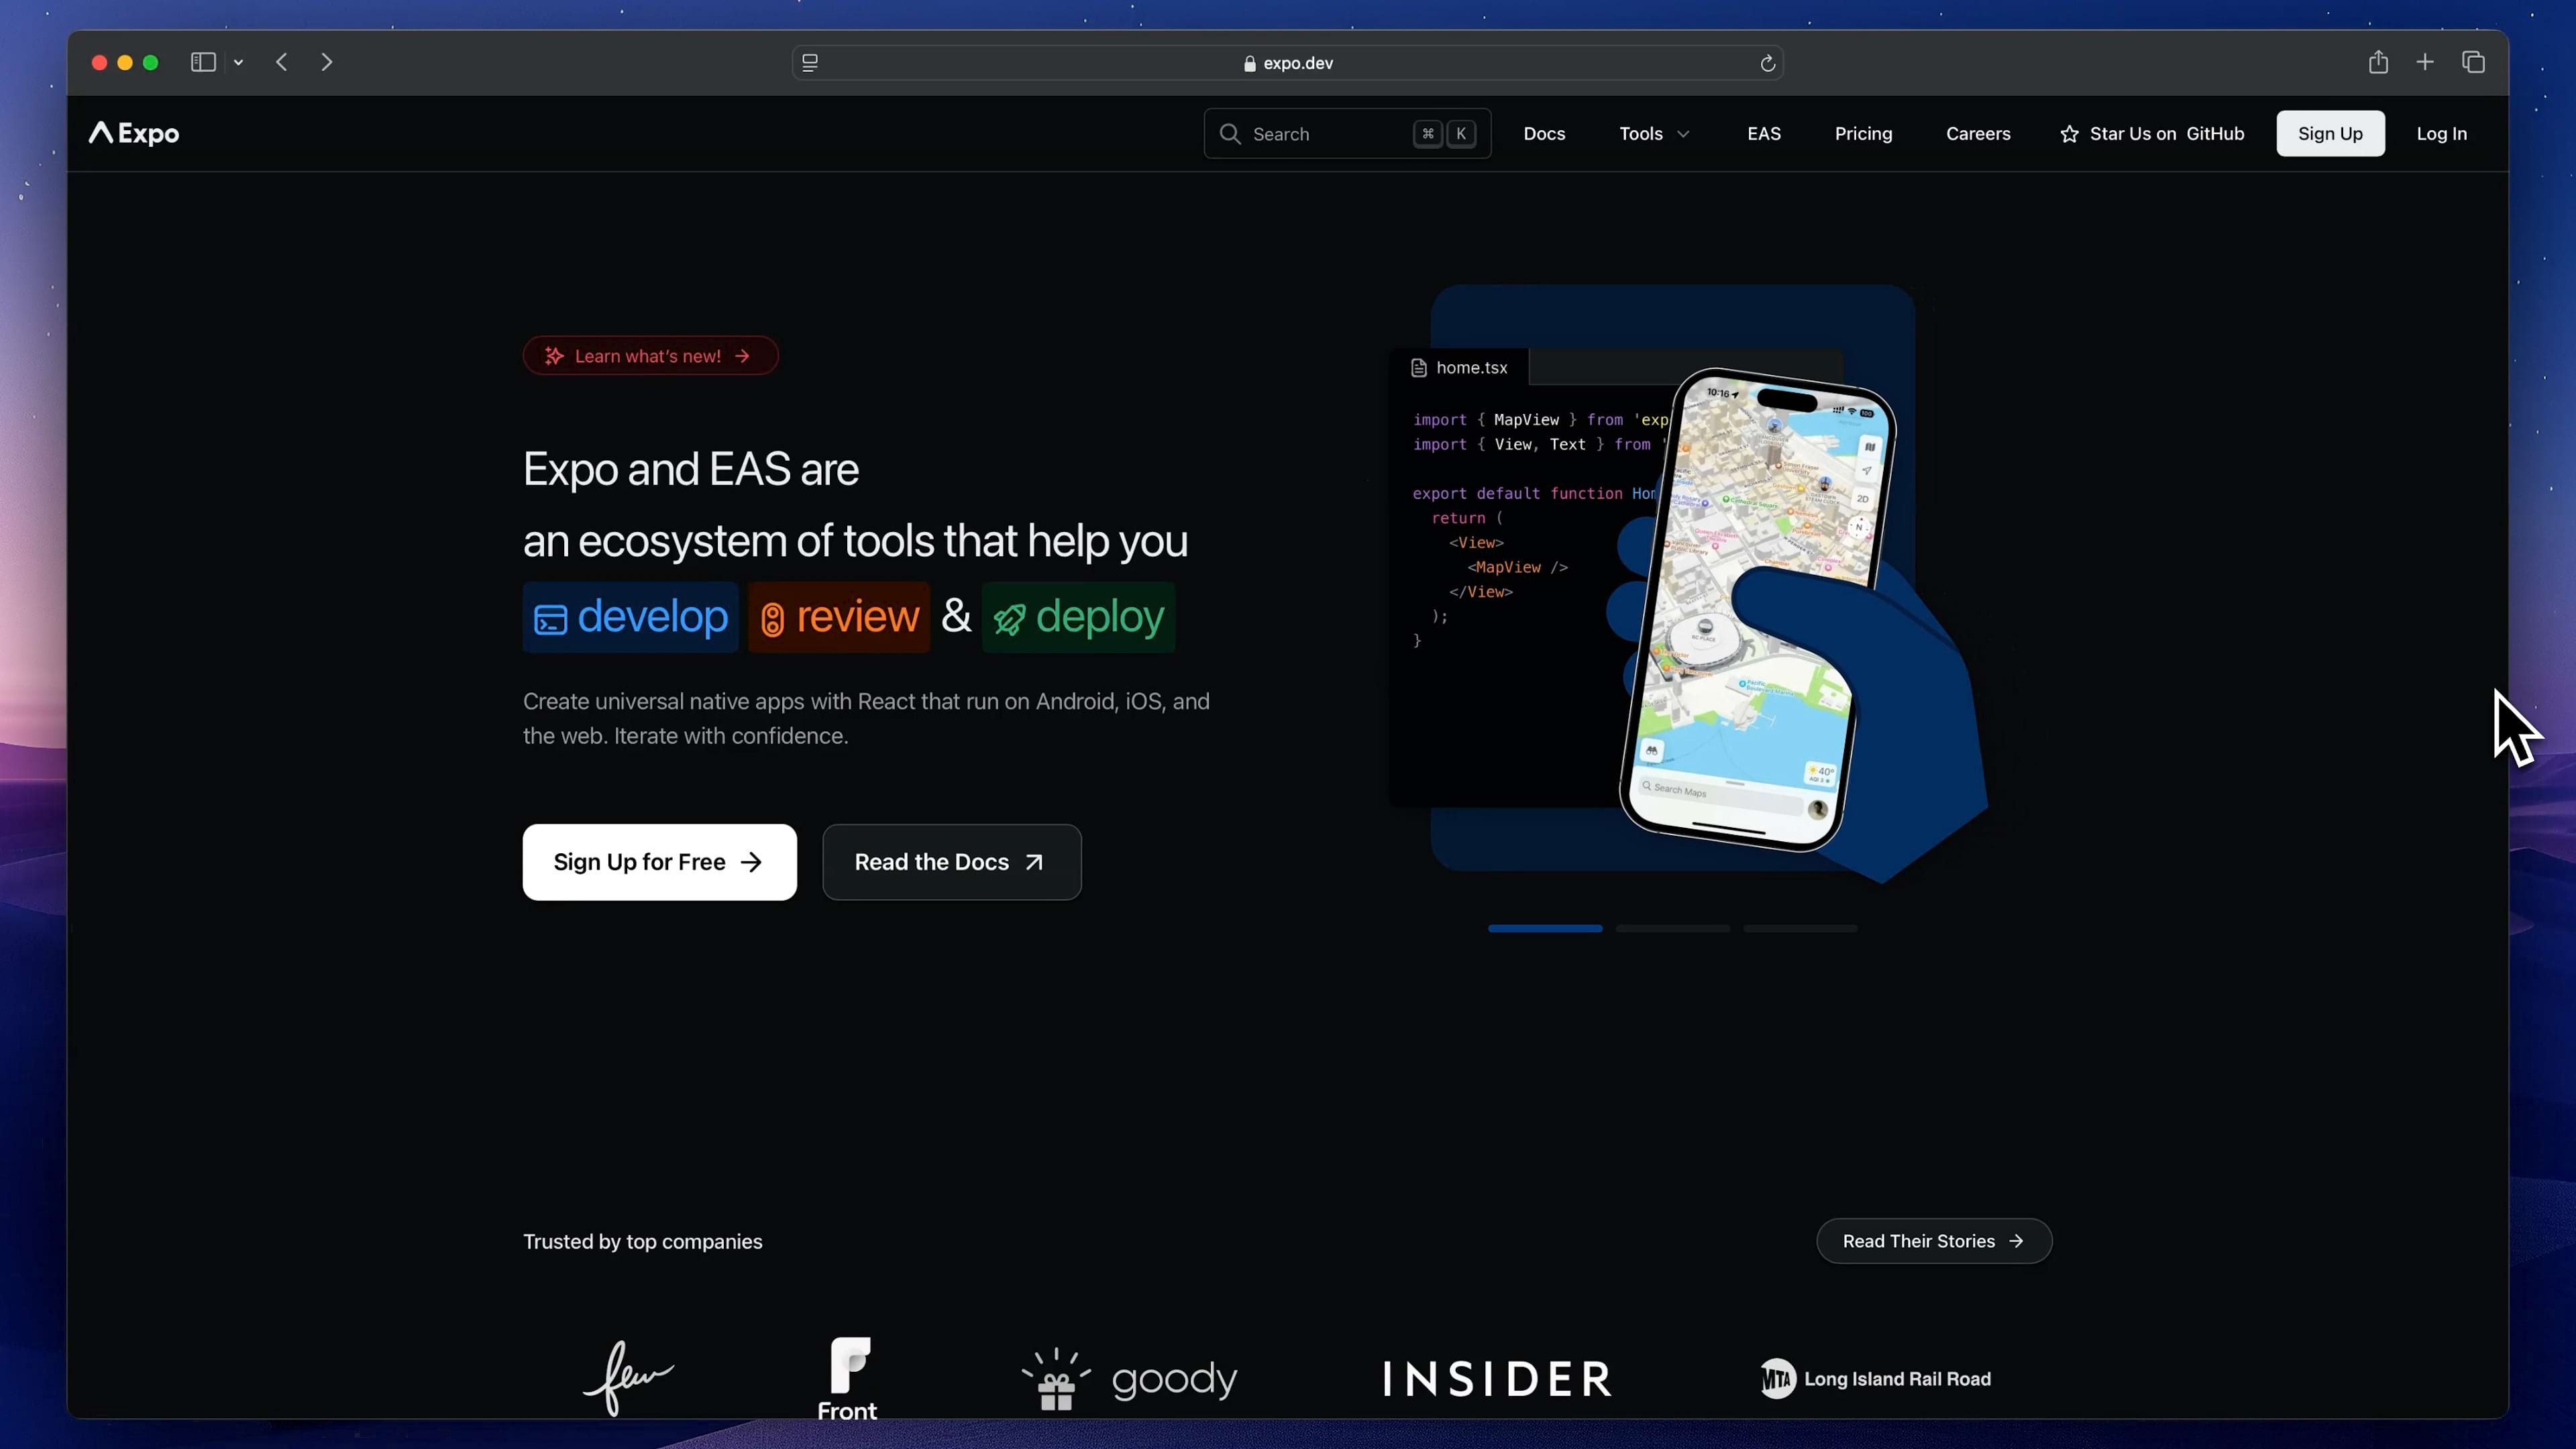Click the cursive signature company logo

(629, 1378)
